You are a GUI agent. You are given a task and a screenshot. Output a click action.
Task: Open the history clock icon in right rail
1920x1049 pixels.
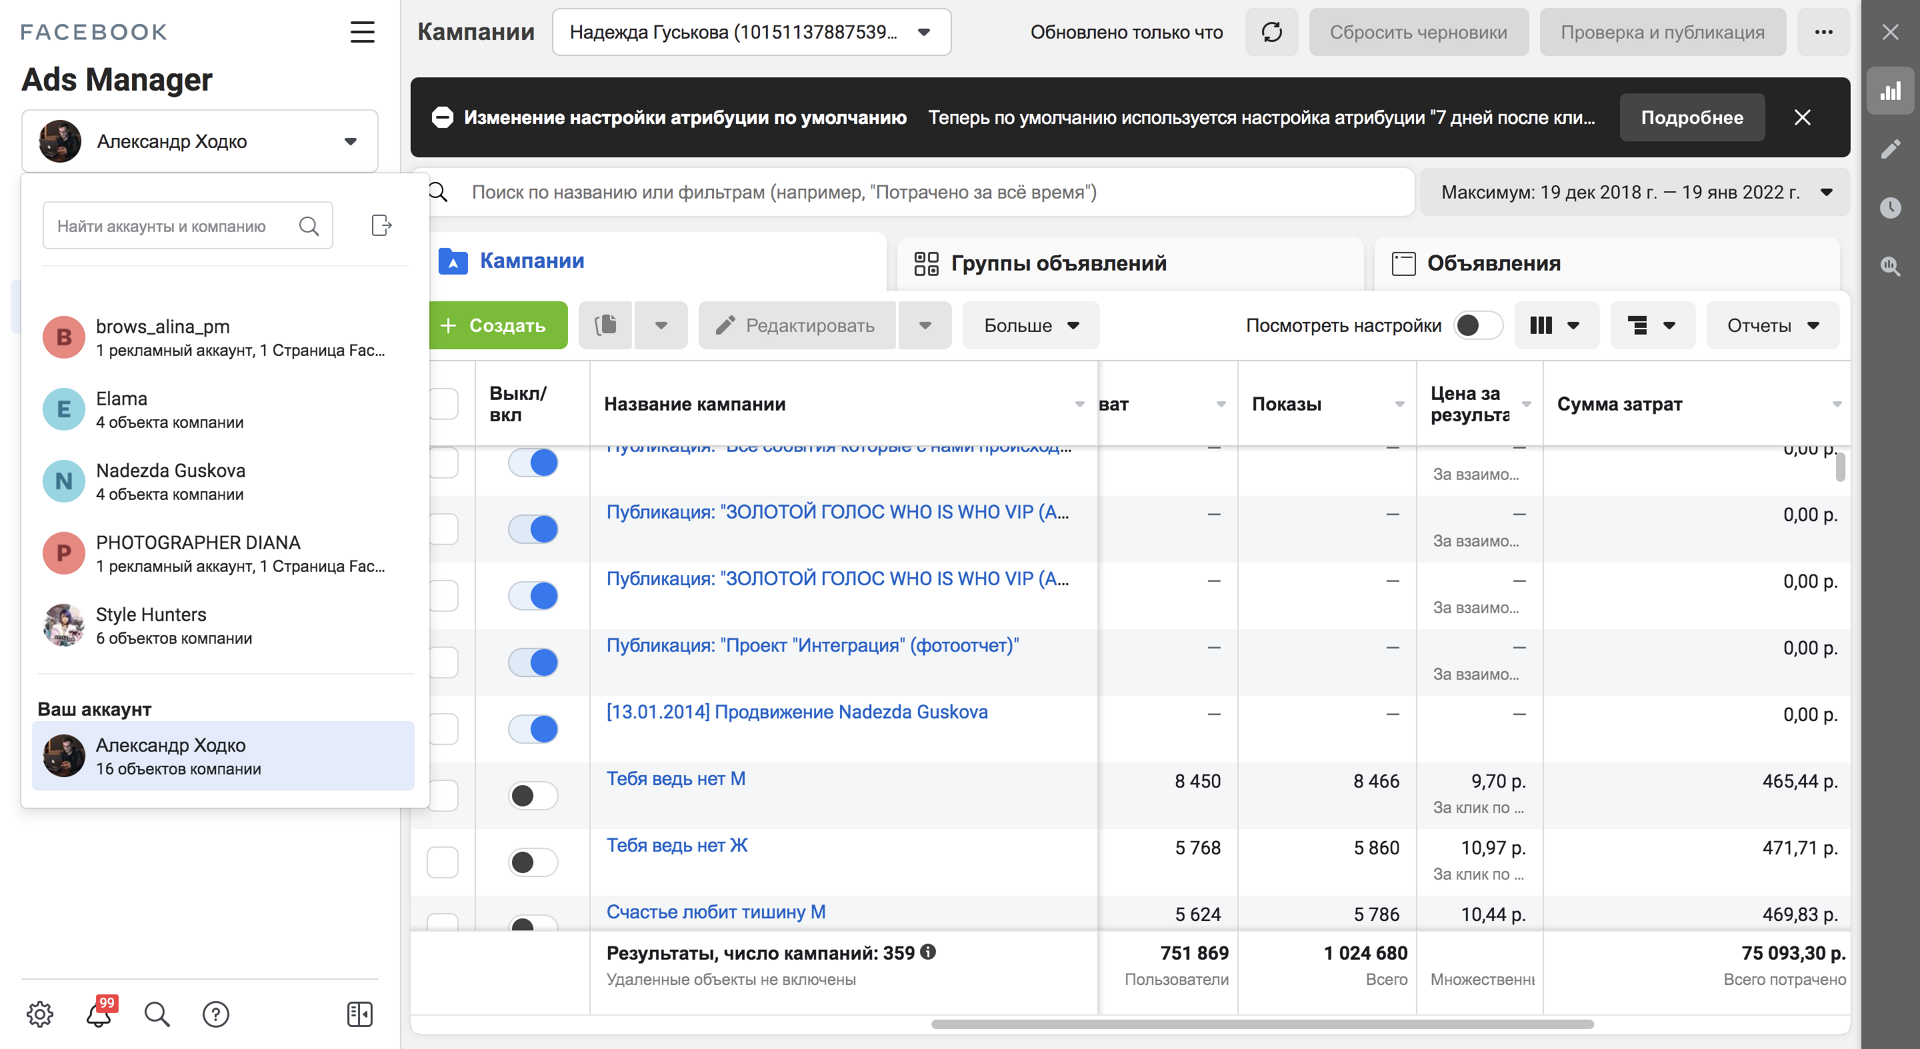[x=1890, y=207]
